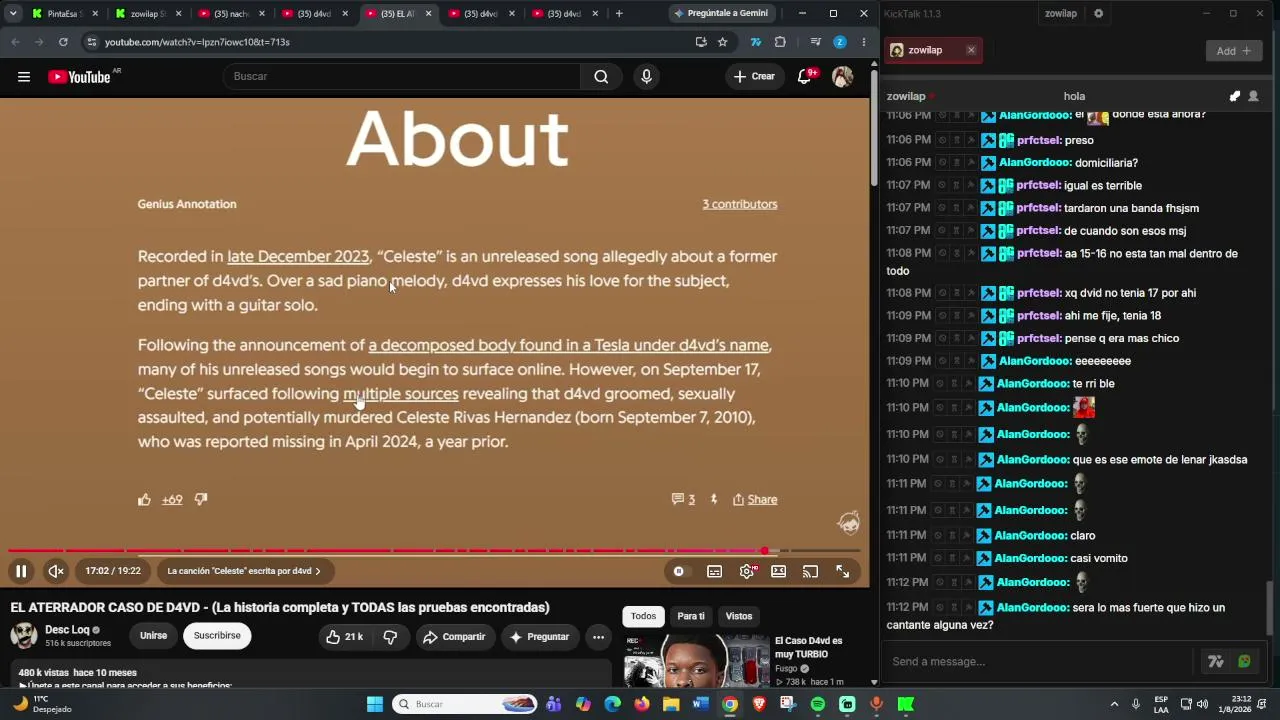Click the Unirse membership button
1280x720 pixels.
pyautogui.click(x=153, y=636)
